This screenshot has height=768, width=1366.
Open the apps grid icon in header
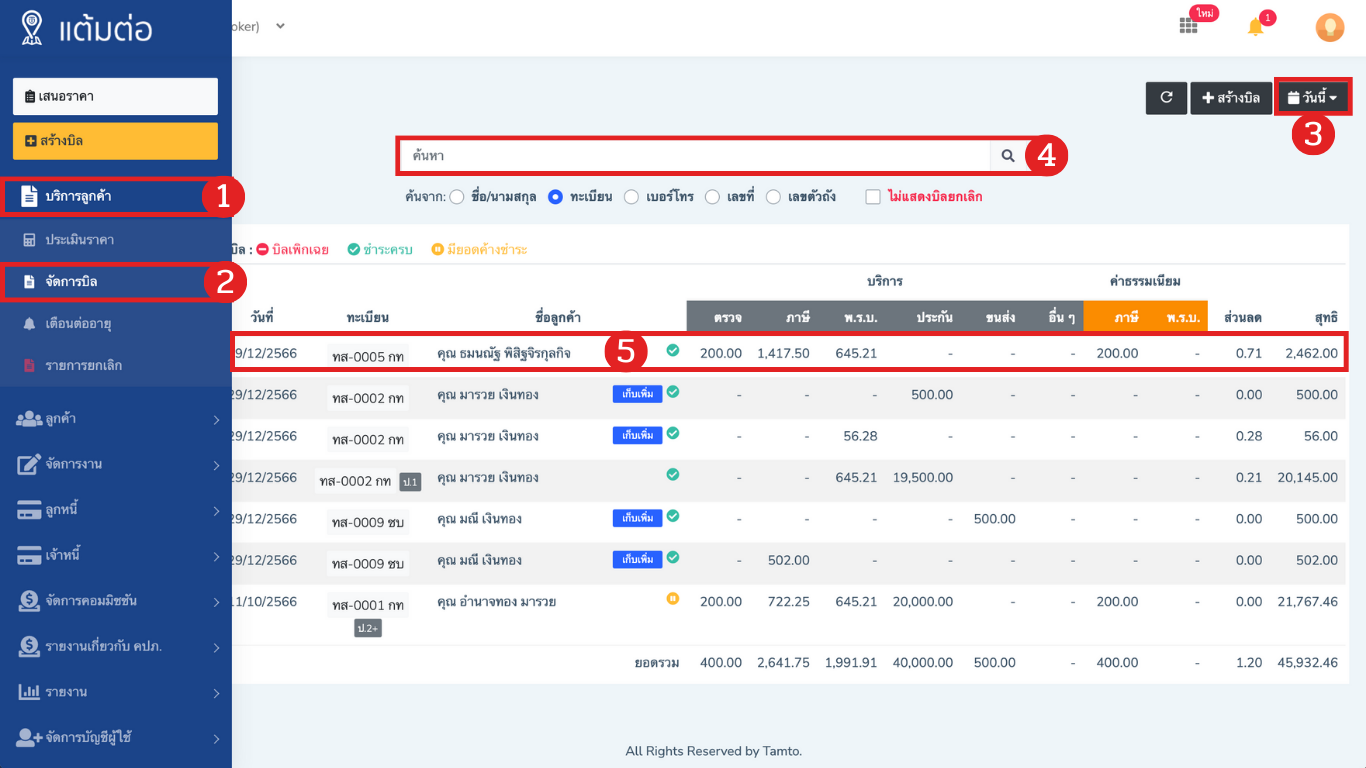coord(1188,27)
